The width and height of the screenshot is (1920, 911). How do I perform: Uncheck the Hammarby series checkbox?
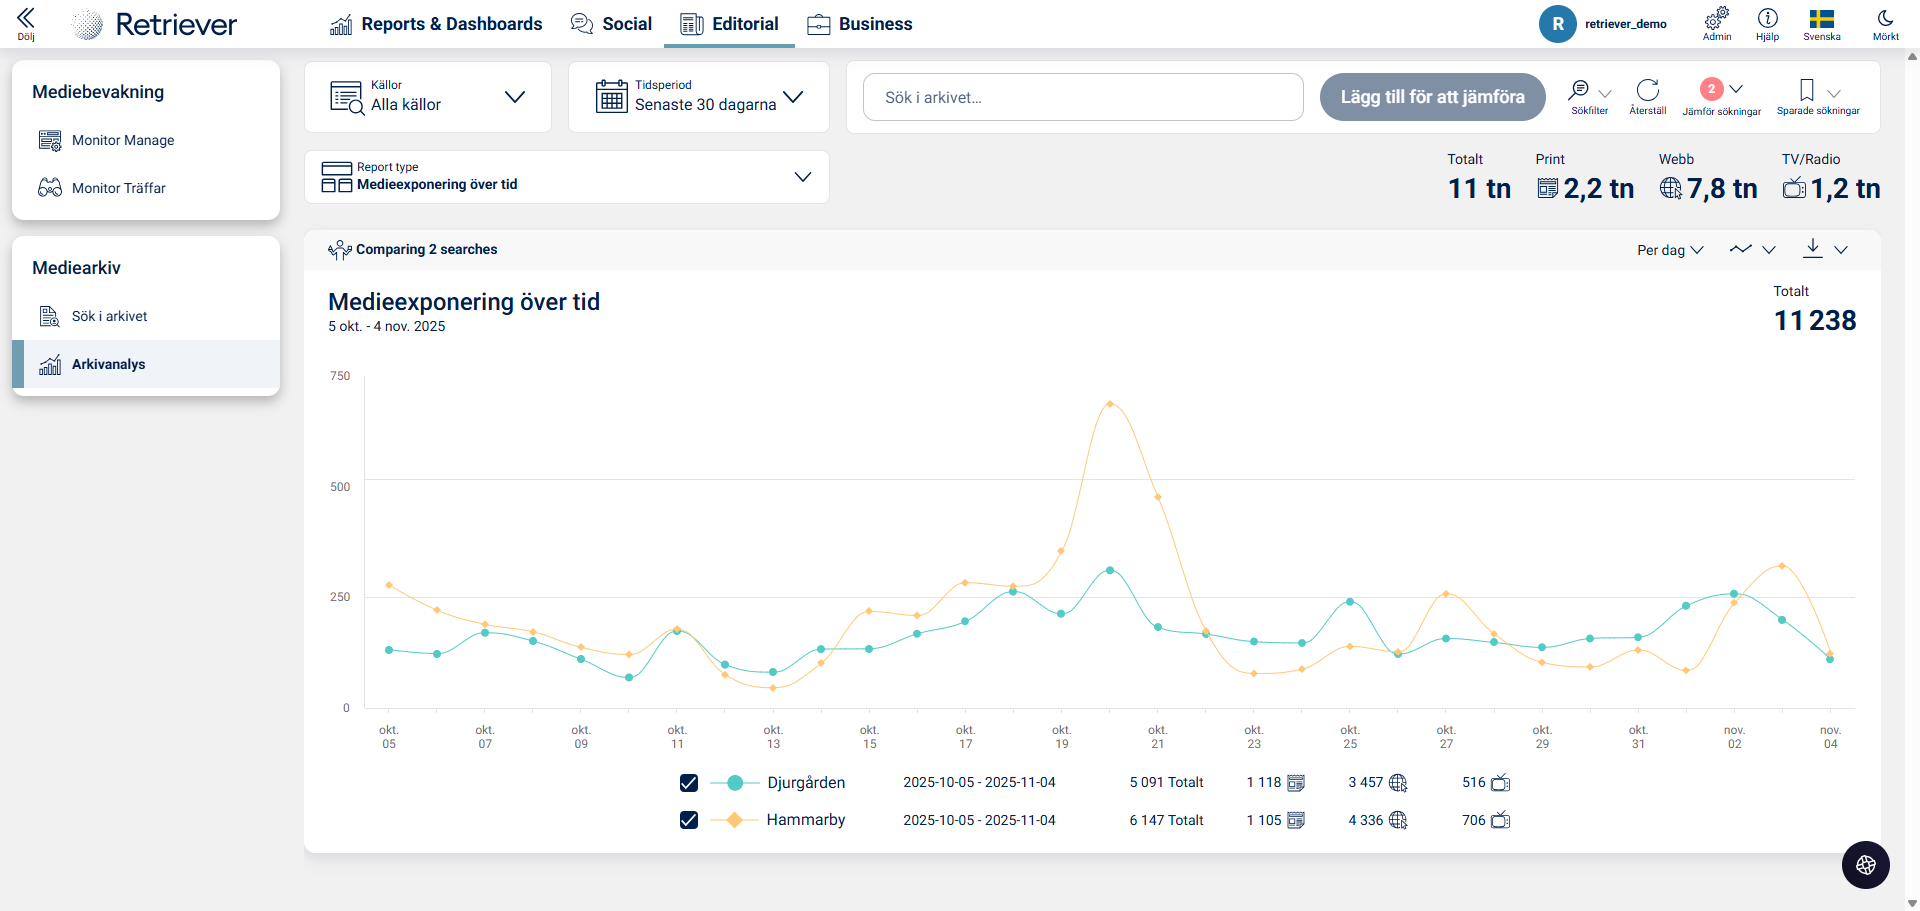click(689, 820)
